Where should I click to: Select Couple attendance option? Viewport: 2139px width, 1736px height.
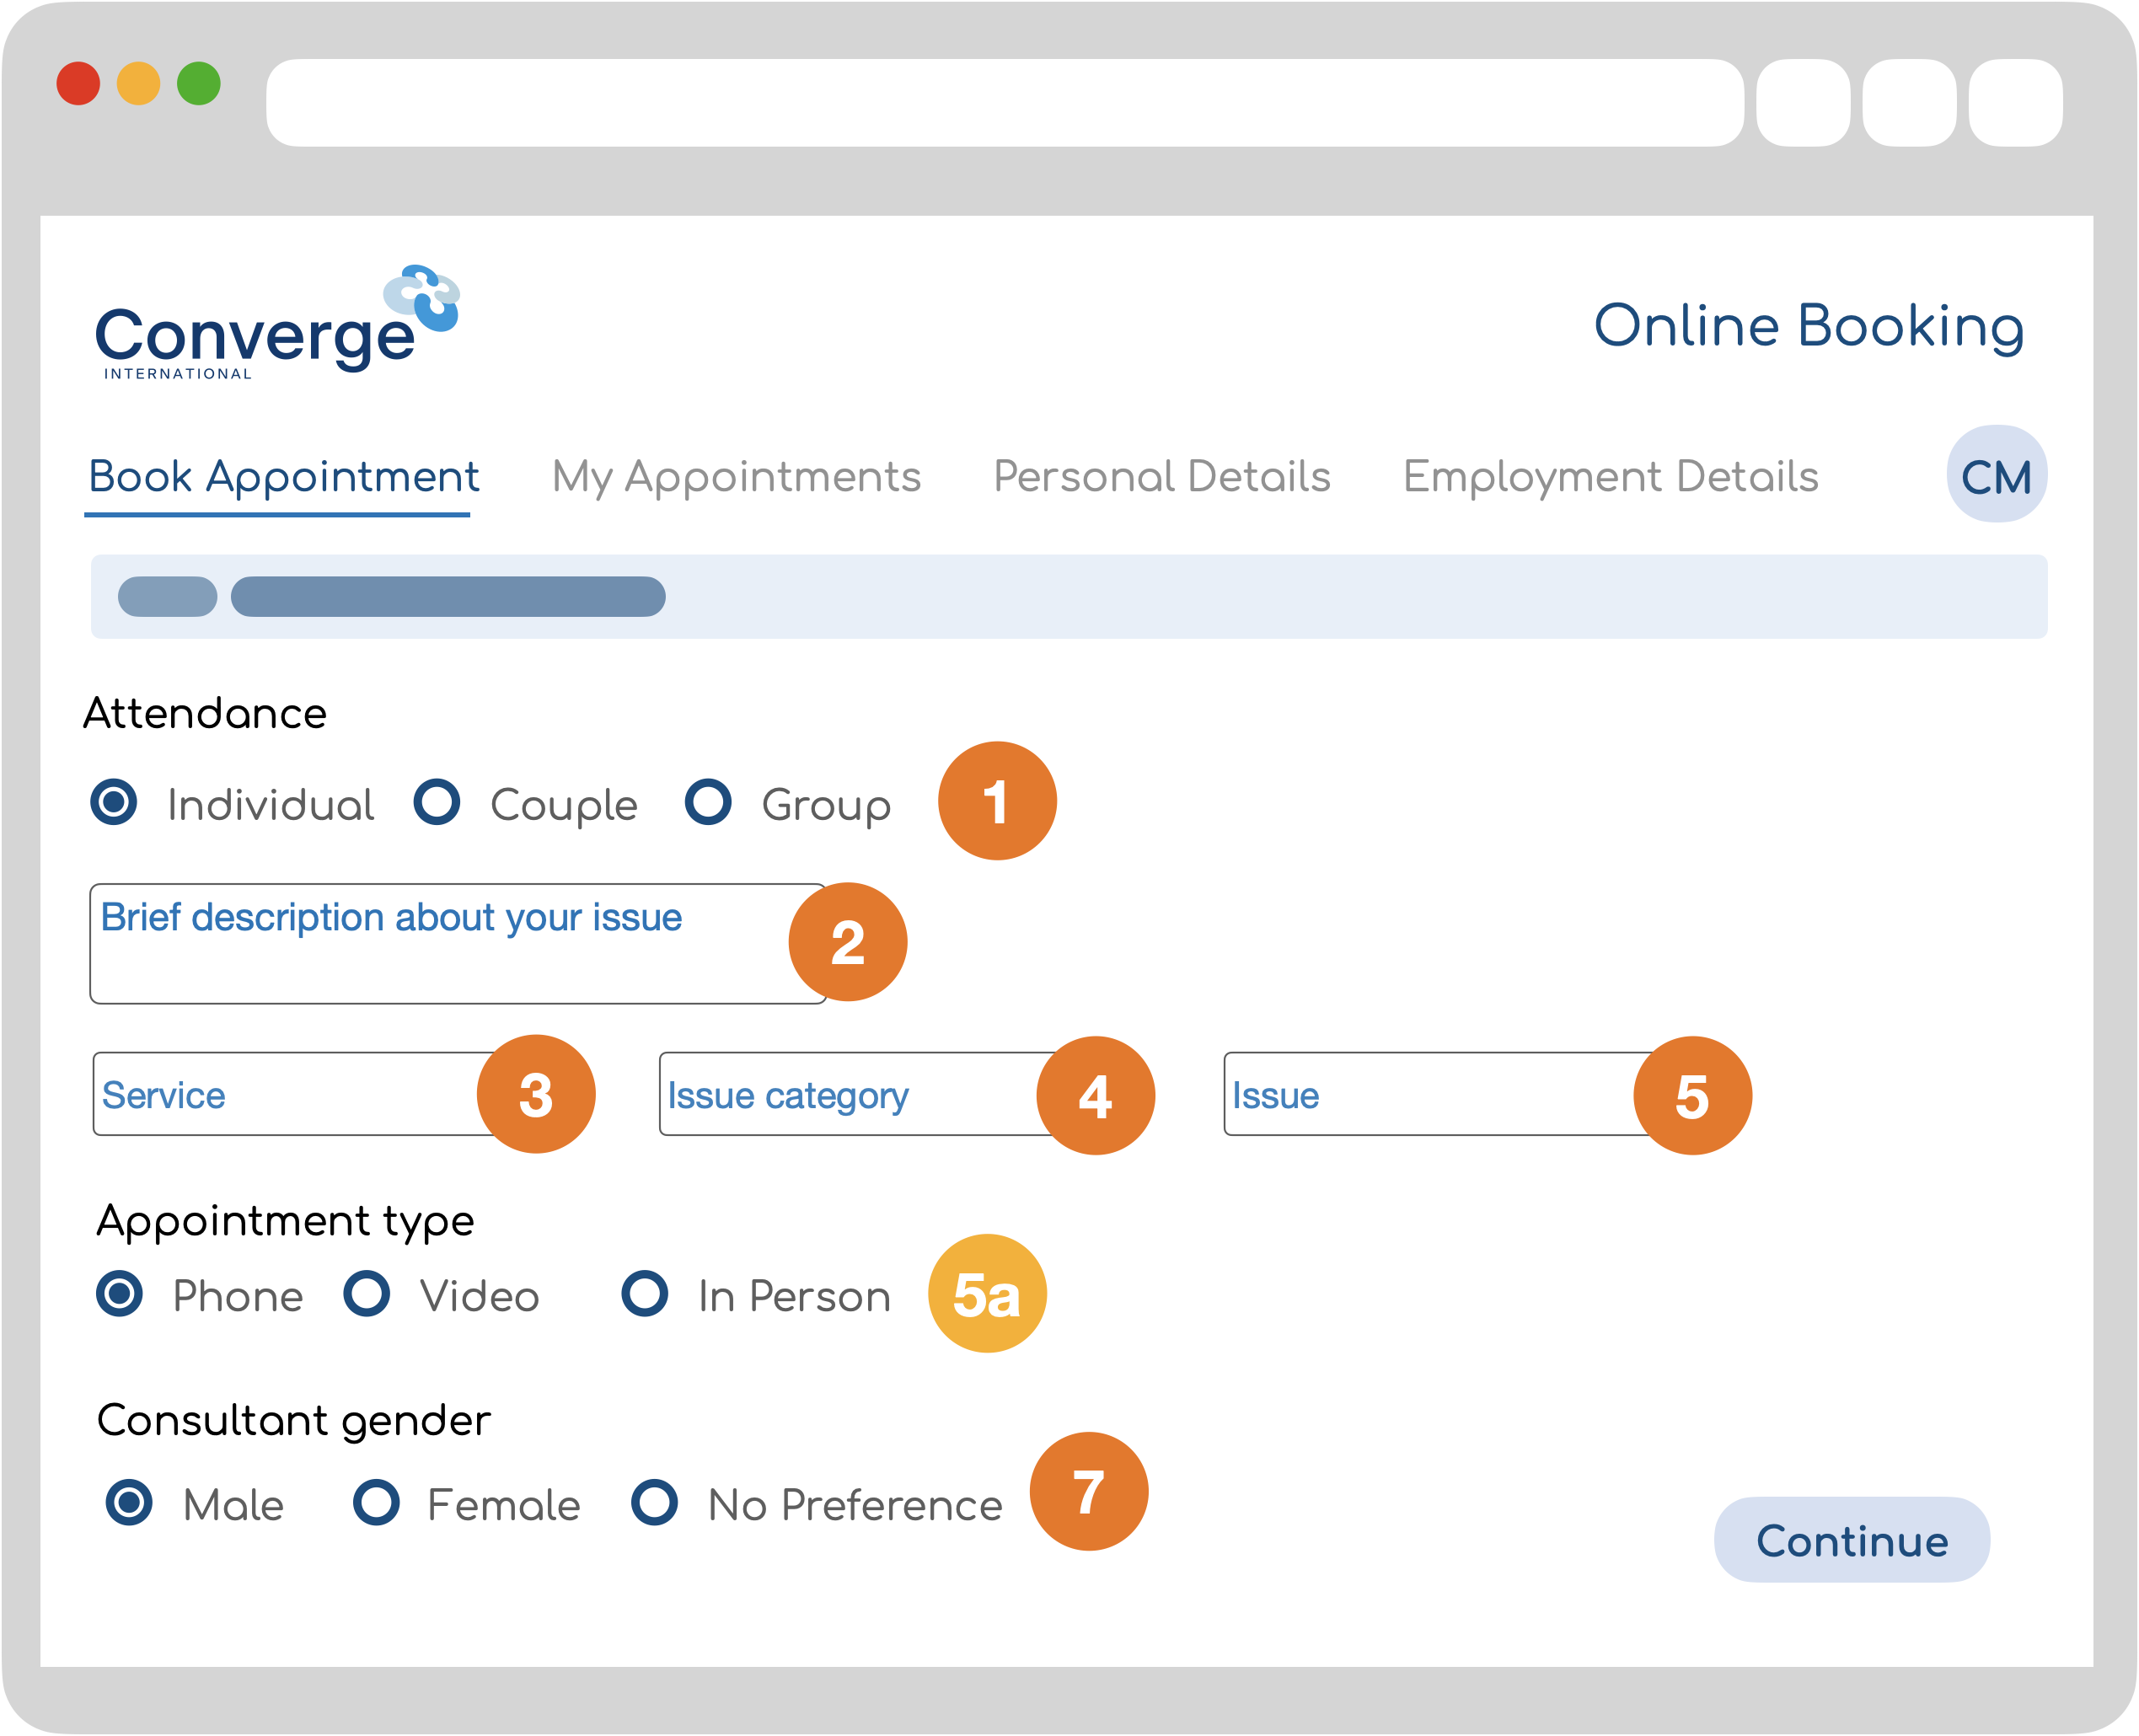tap(437, 802)
